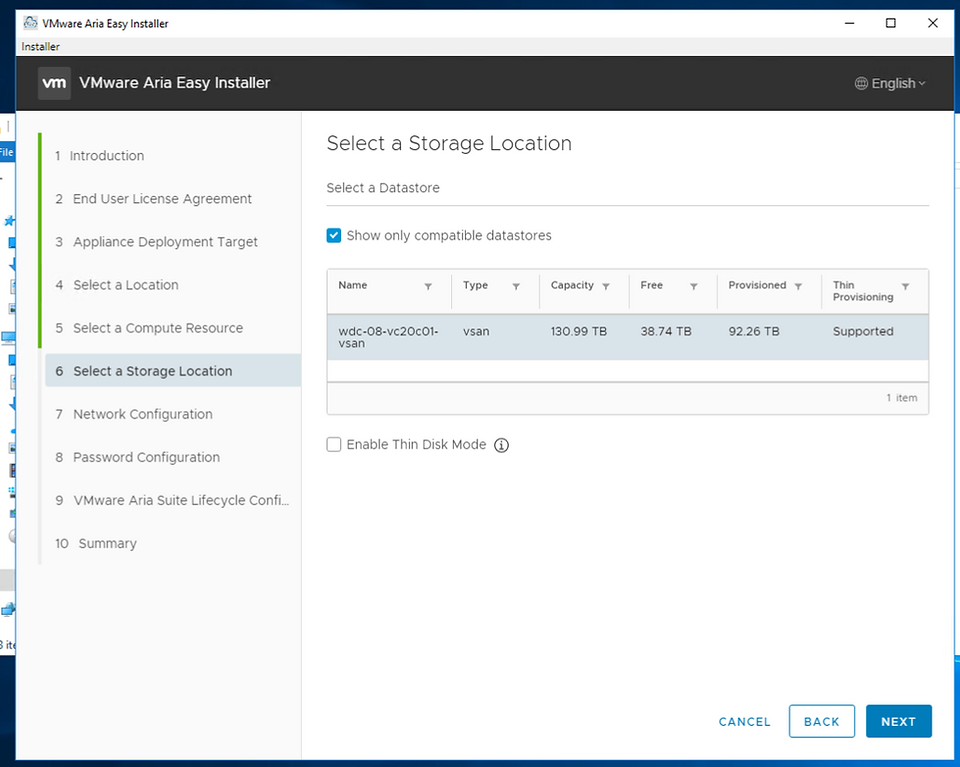Click the globe language icon
Image resolution: width=960 pixels, height=767 pixels.
[861, 83]
